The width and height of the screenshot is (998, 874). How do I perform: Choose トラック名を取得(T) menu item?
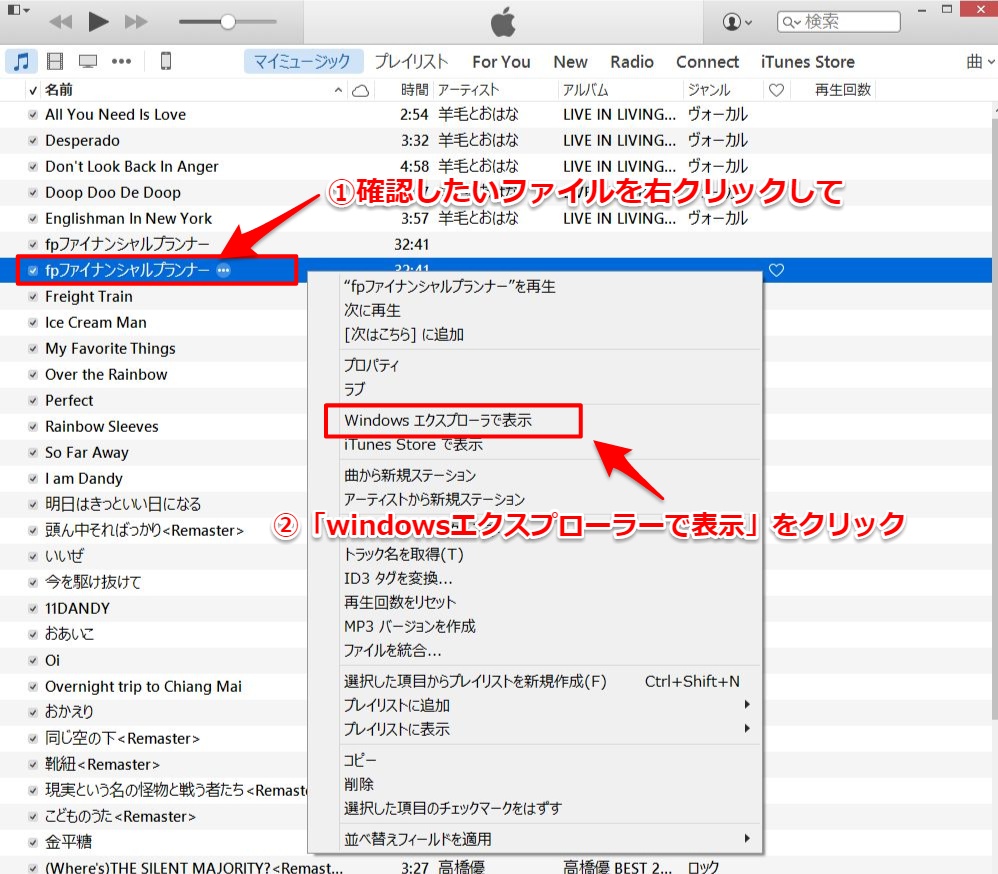click(x=404, y=554)
